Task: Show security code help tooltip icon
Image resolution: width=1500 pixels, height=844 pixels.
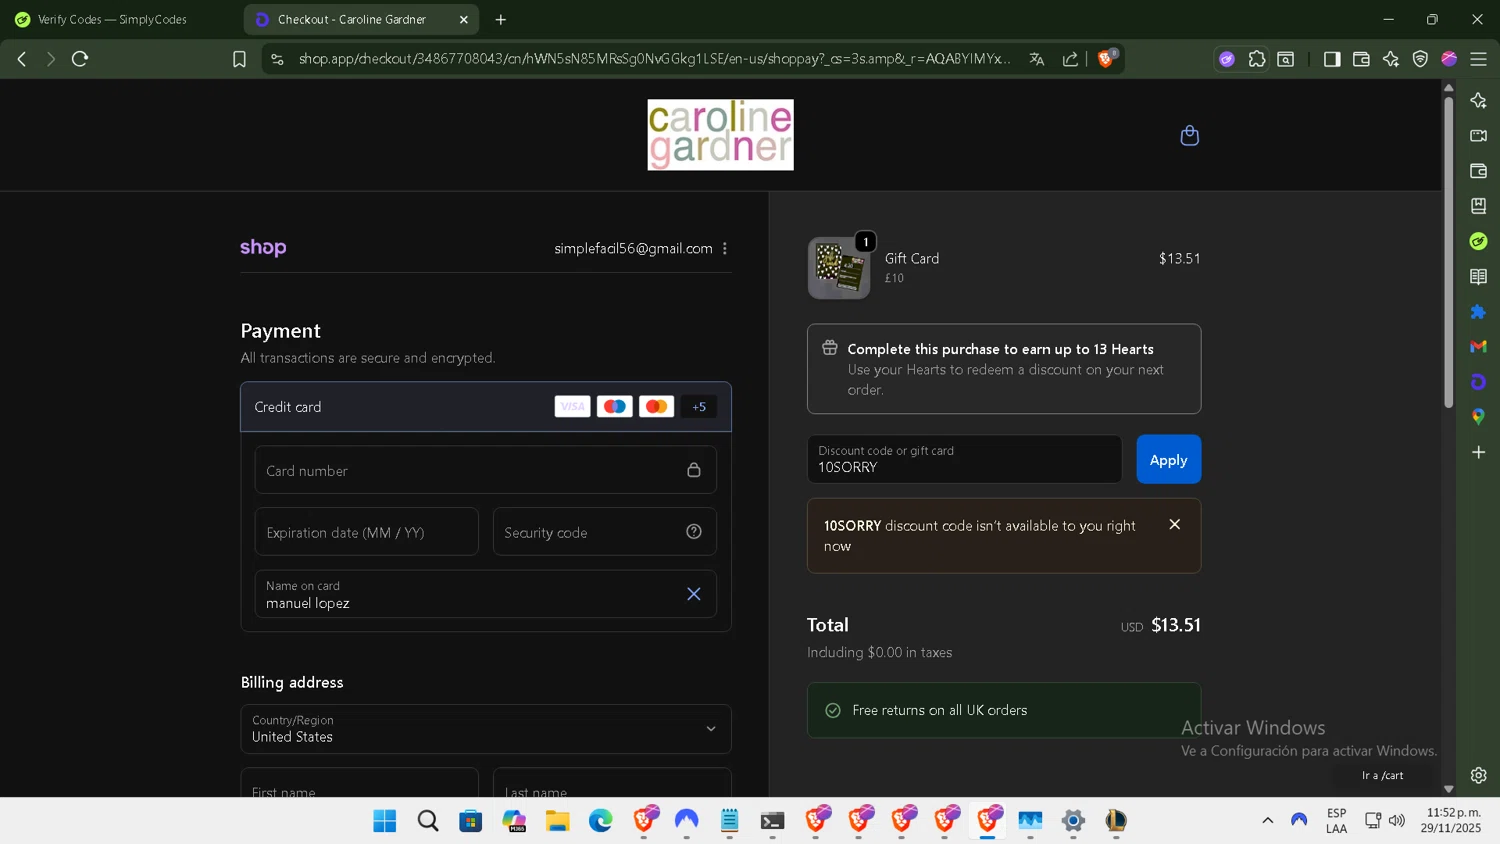Action: 694,532
